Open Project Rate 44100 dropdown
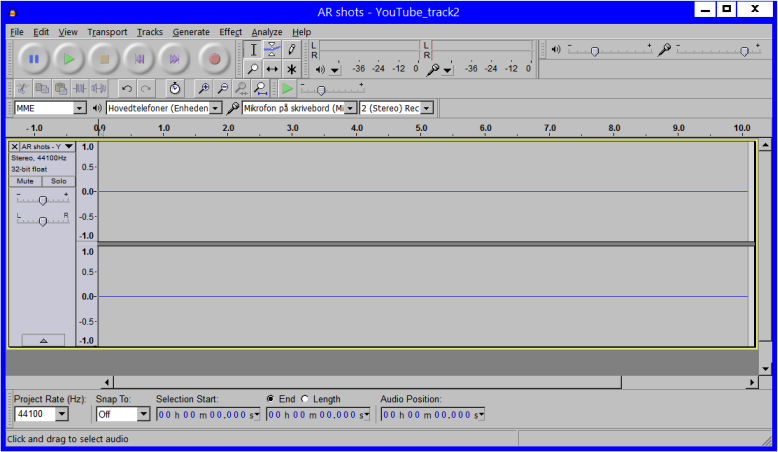778x452 pixels. pyautogui.click(x=62, y=414)
